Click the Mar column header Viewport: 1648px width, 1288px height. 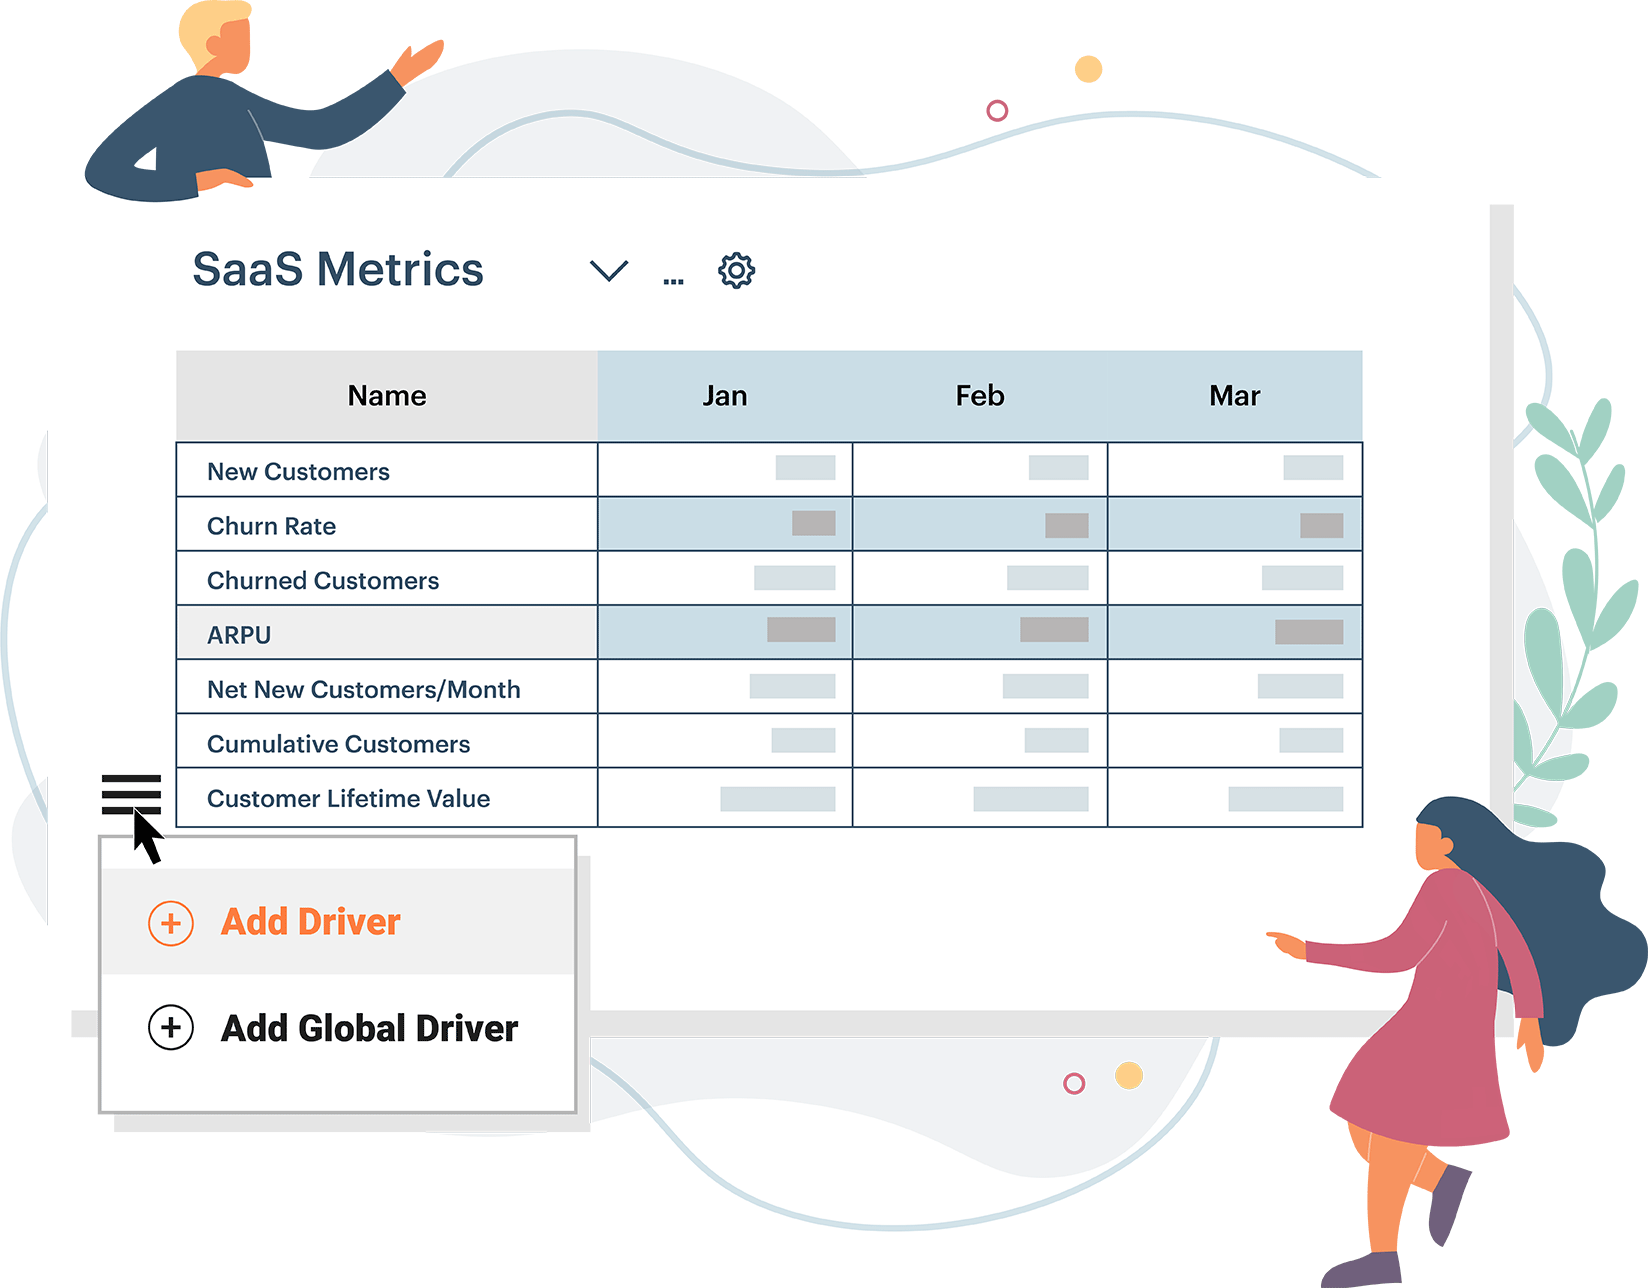[1234, 396]
